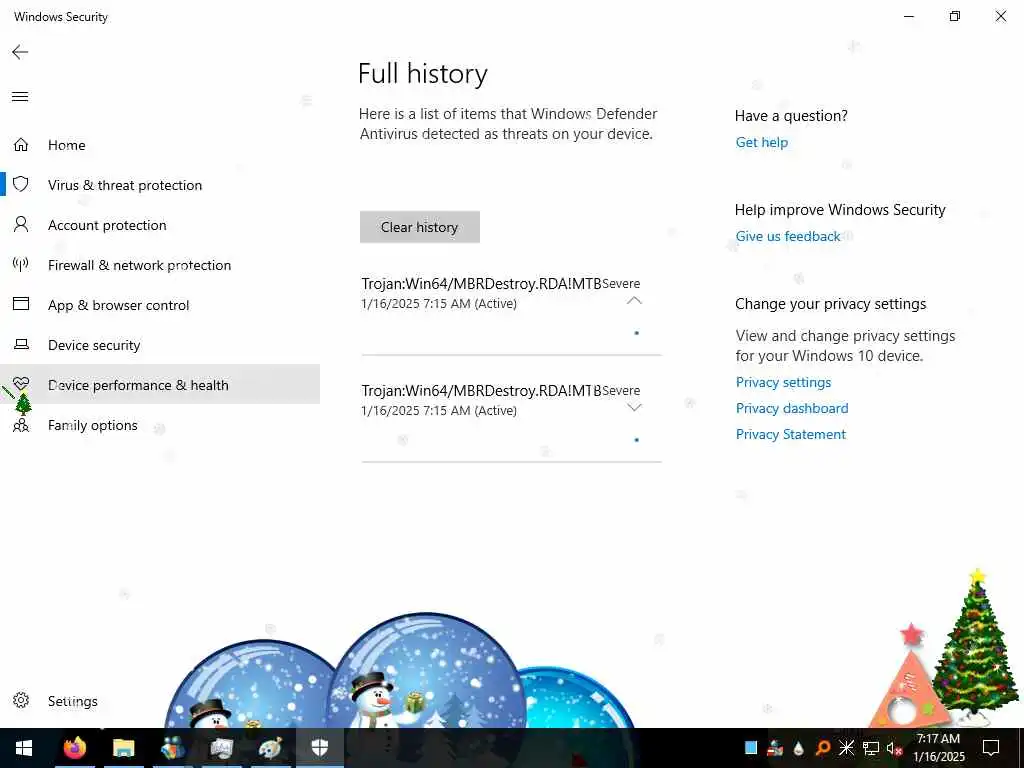
Task: Select the first Trojan:Win64/MBRDestroy.RDA!MTB name
Action: pyautogui.click(x=481, y=283)
